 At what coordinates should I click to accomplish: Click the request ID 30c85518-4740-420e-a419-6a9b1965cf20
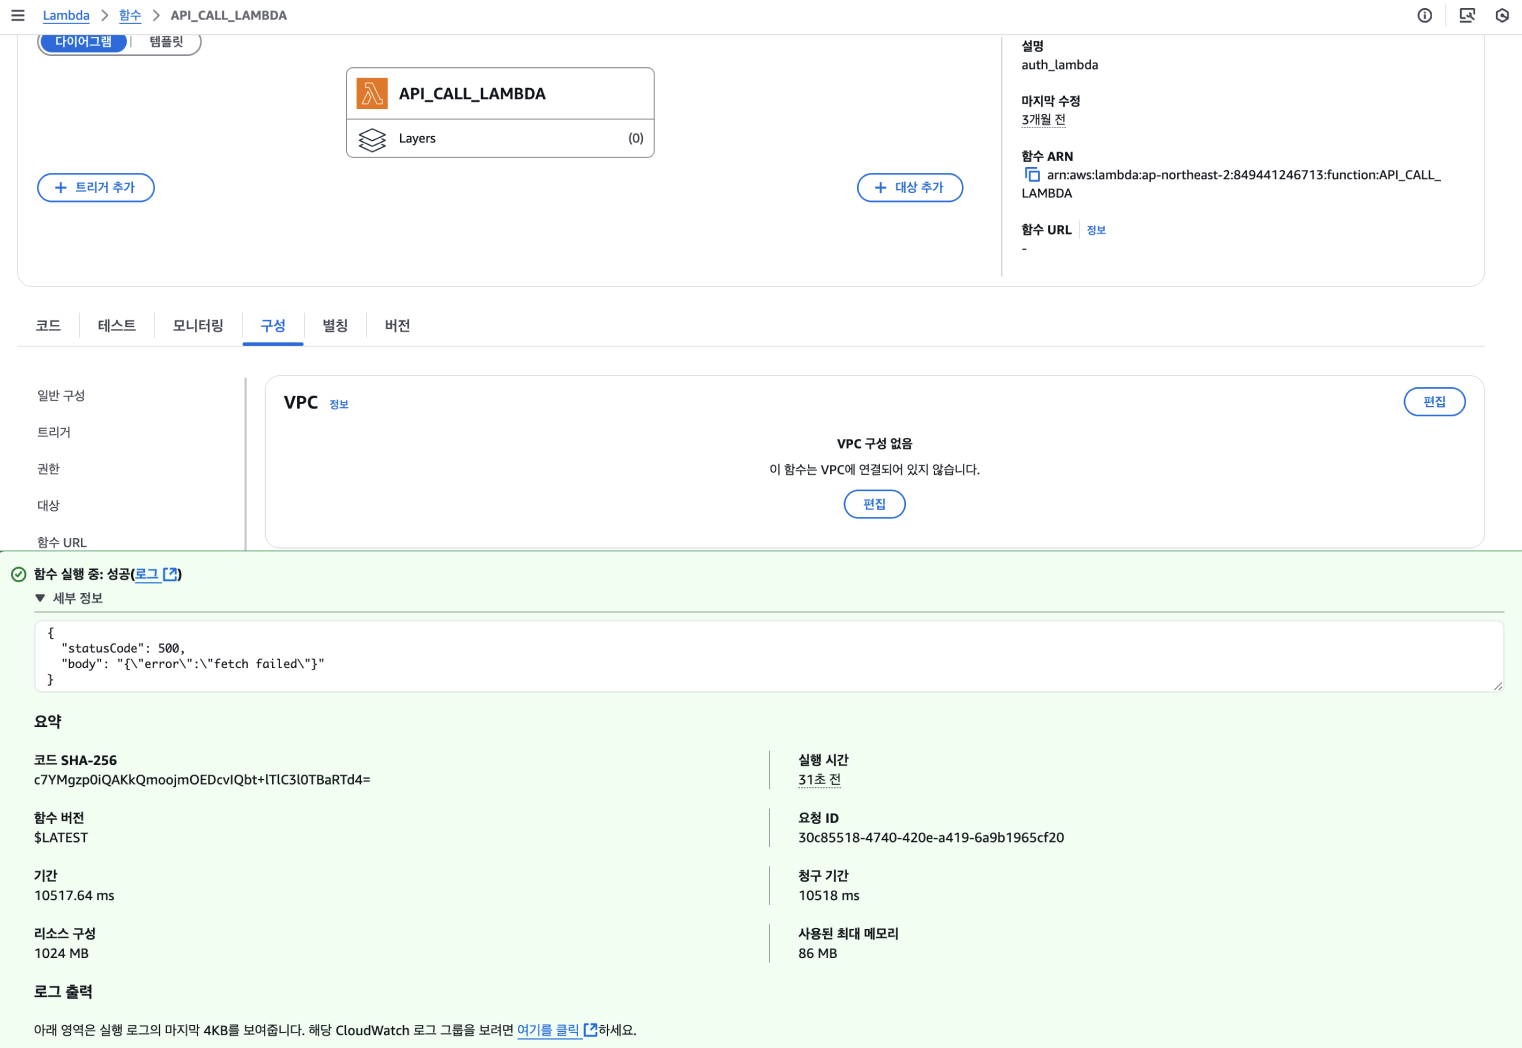click(x=931, y=838)
